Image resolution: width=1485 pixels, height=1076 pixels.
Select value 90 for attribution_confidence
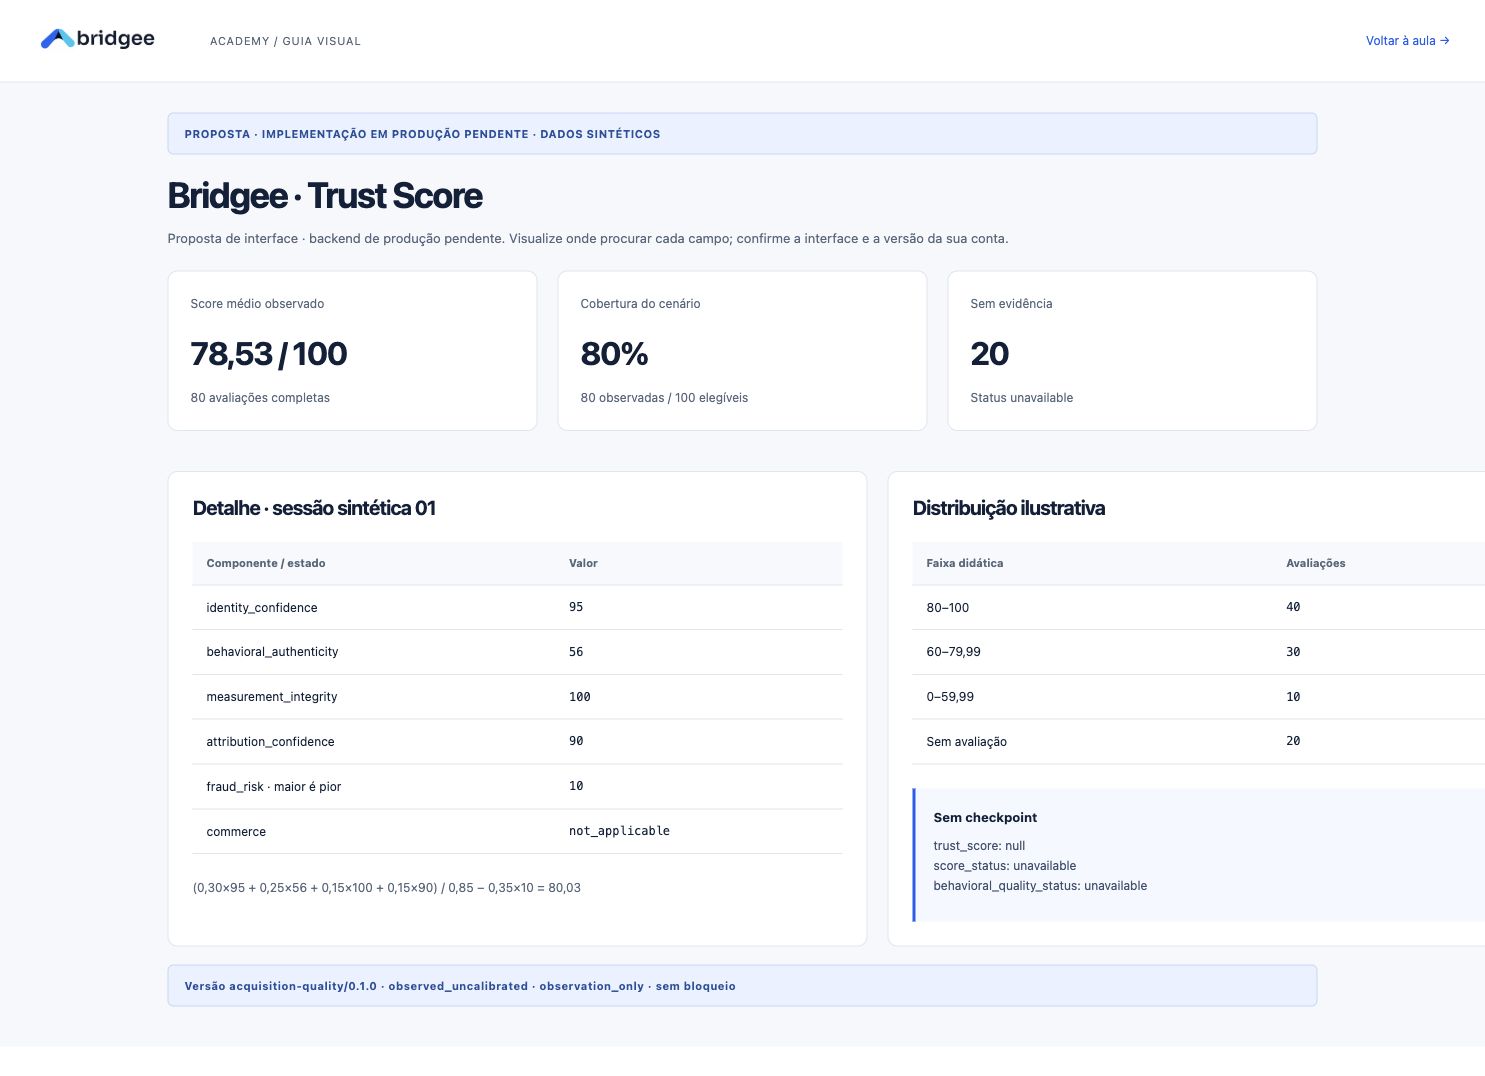(576, 741)
